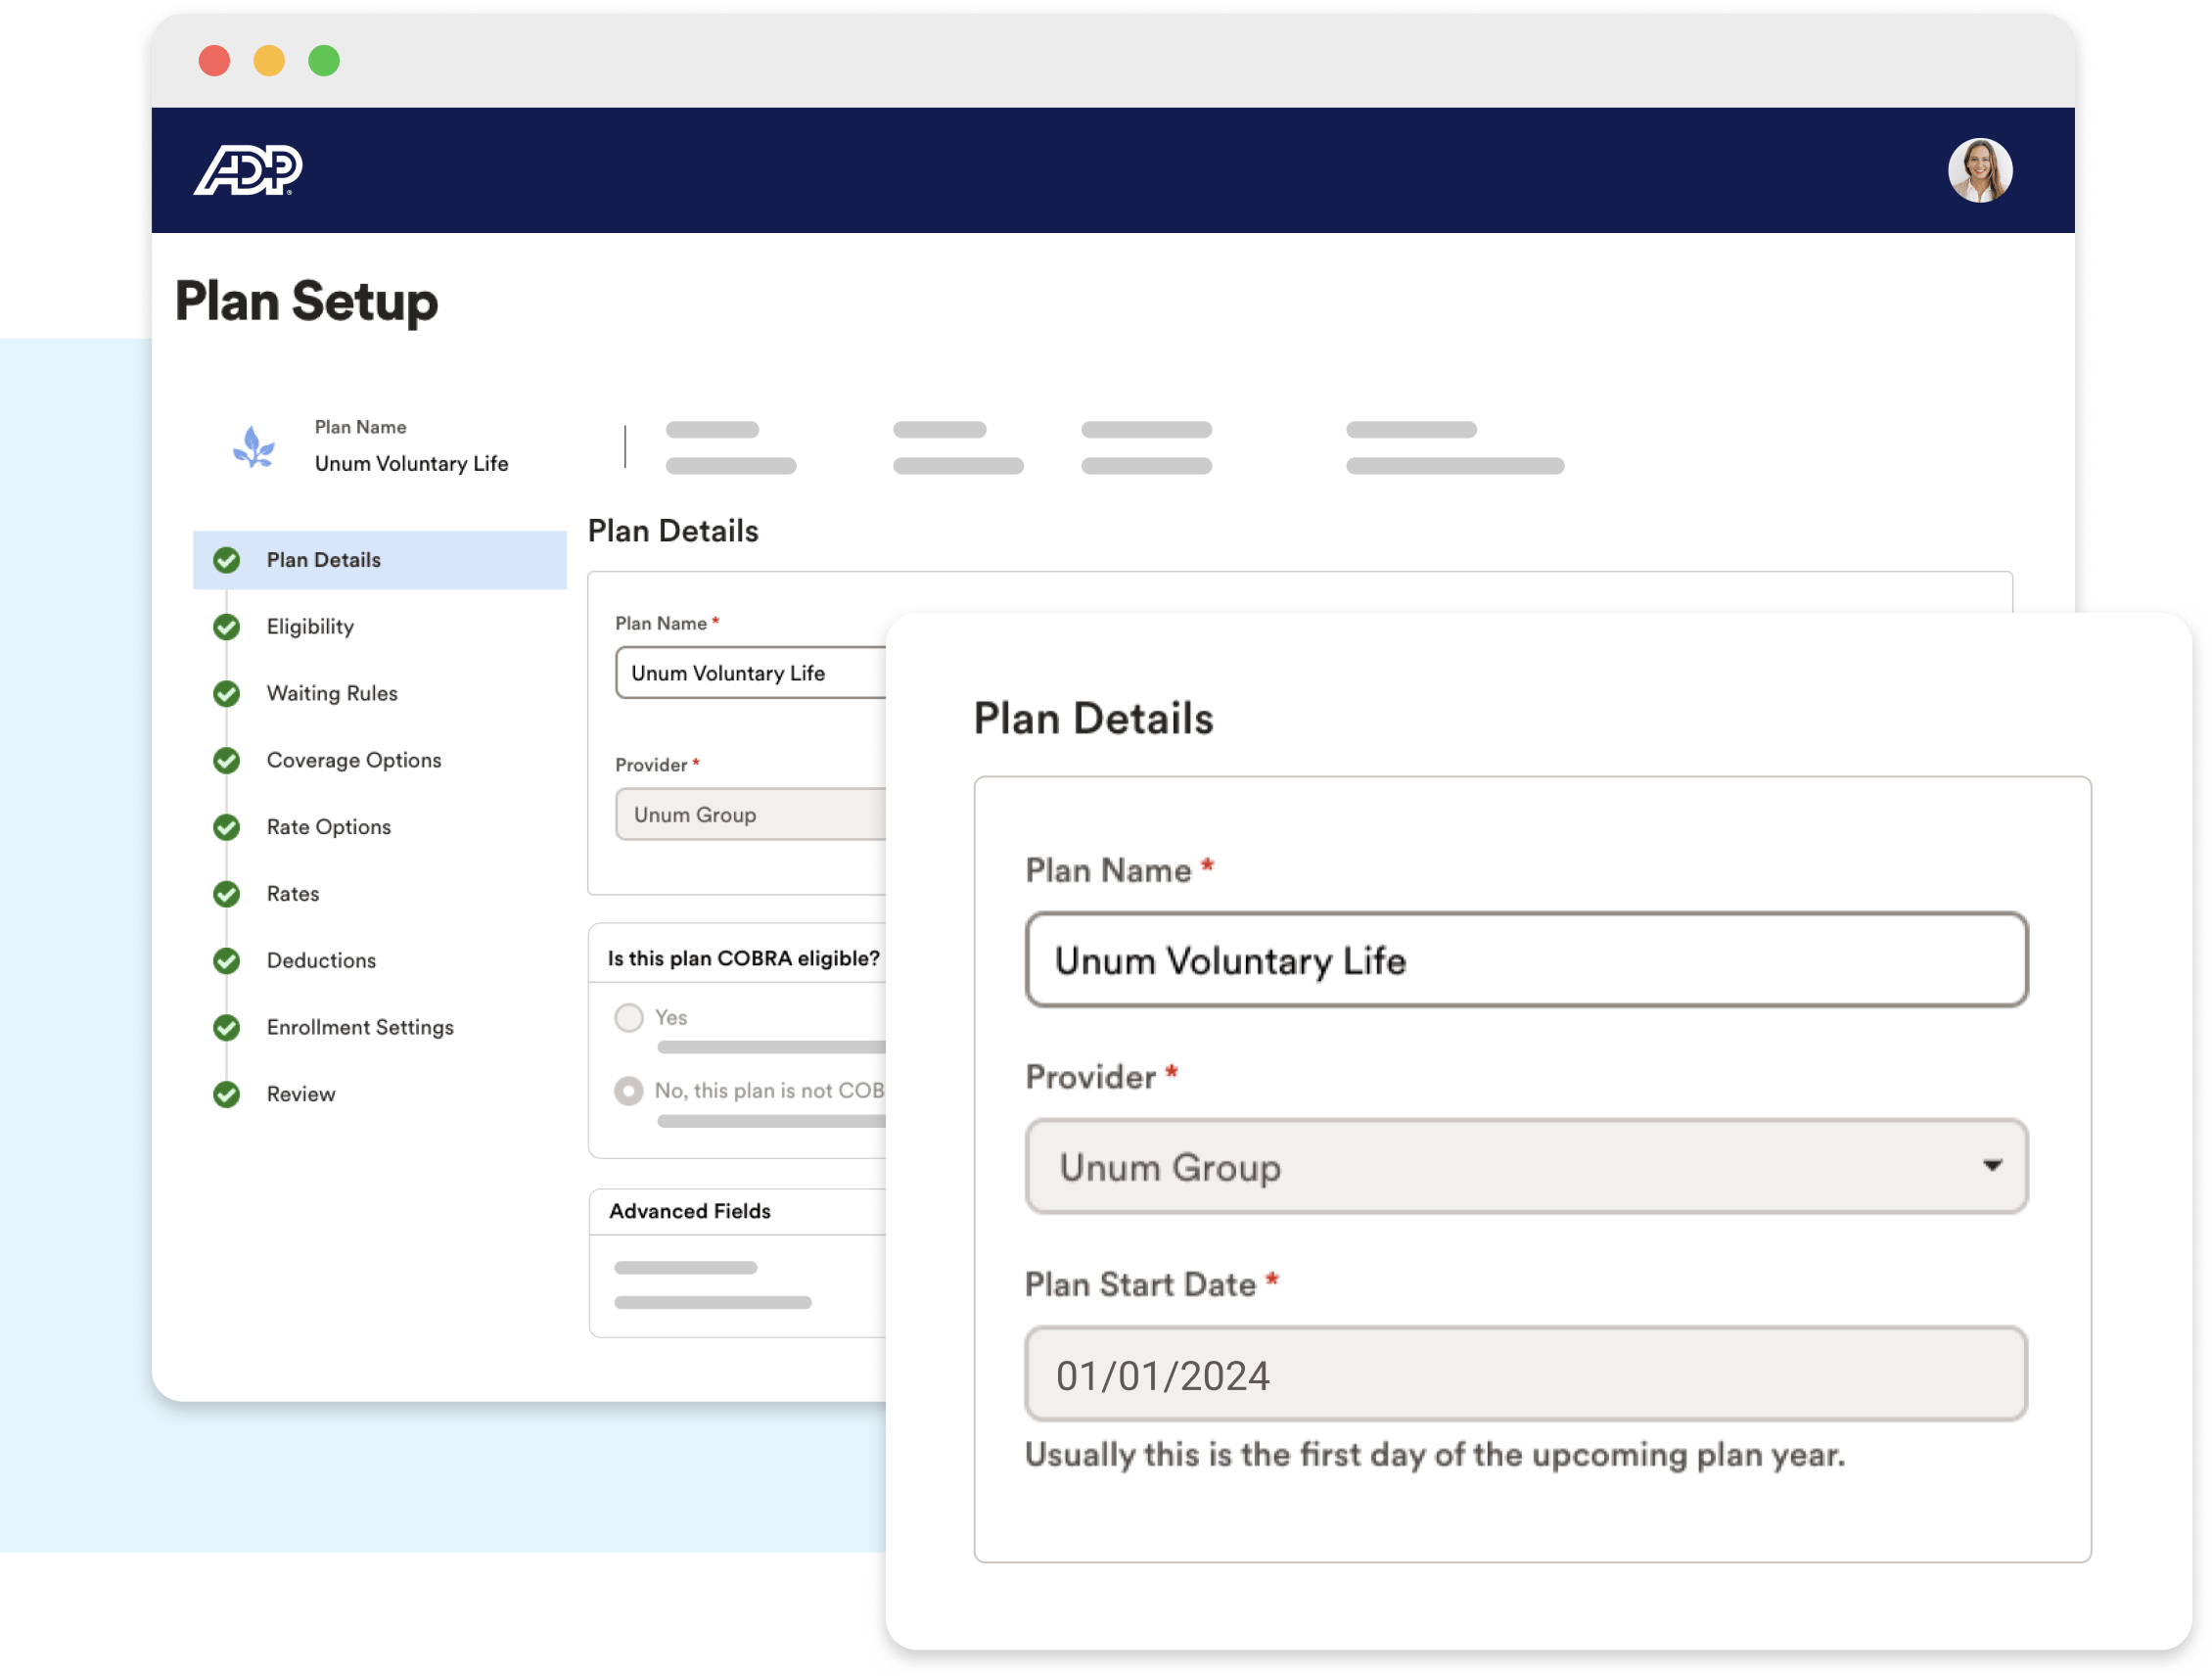This screenshot has width=2212, height=1676.
Task: Select Yes for COBRA eligibility
Action: tap(628, 1017)
